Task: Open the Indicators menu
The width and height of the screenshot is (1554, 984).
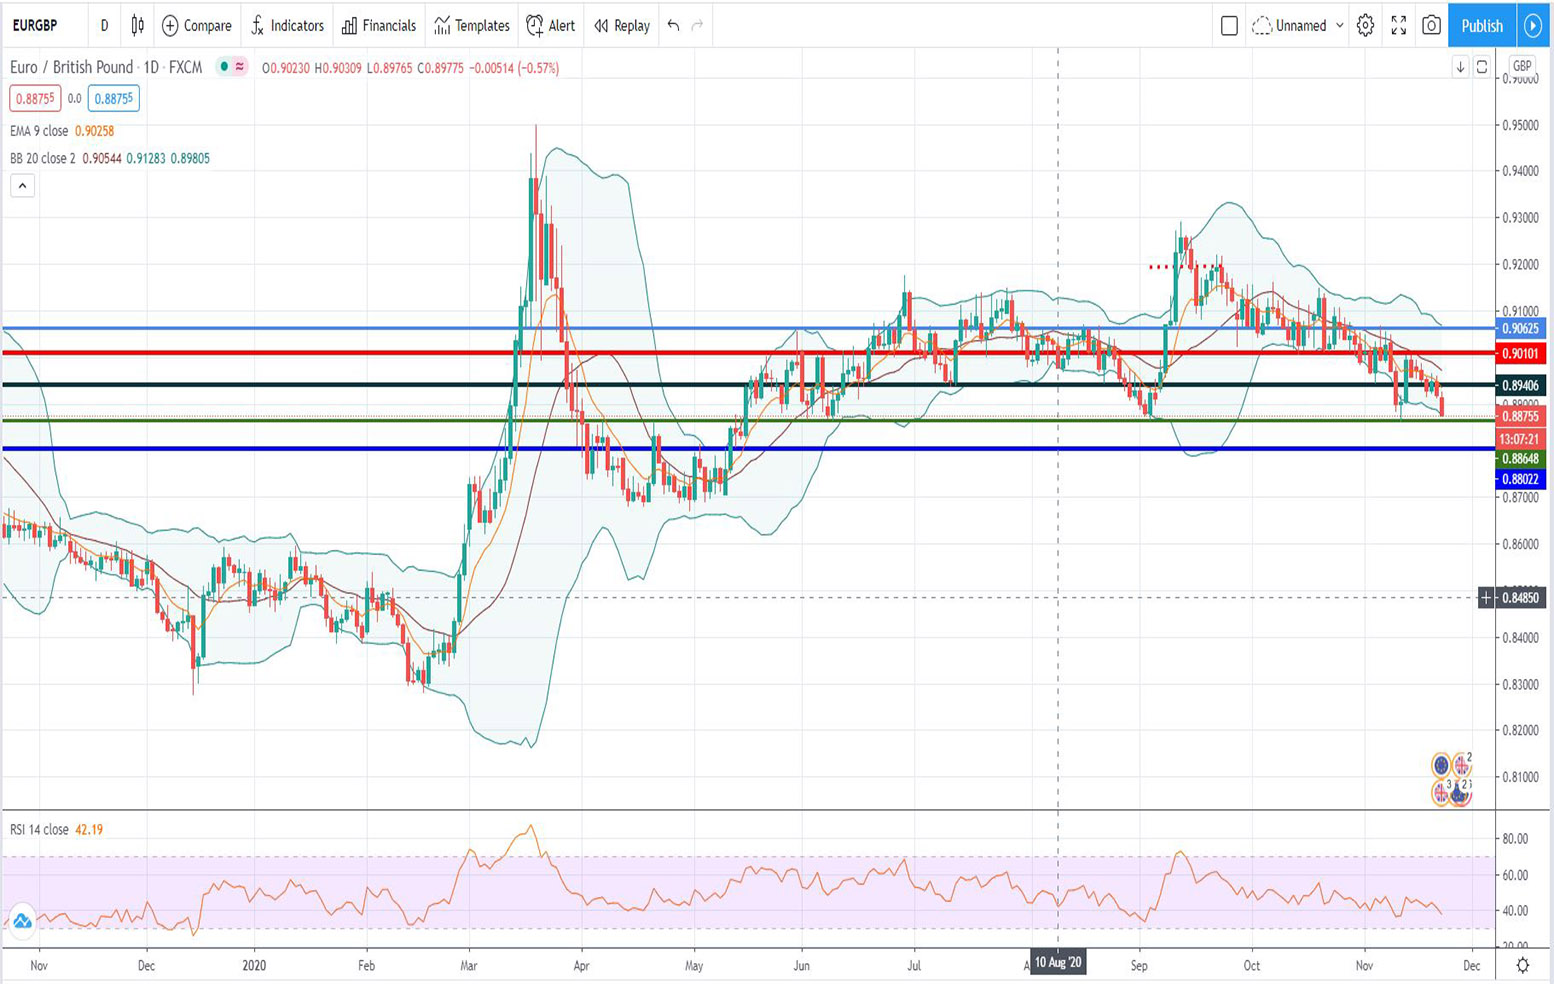Action: tap(287, 26)
